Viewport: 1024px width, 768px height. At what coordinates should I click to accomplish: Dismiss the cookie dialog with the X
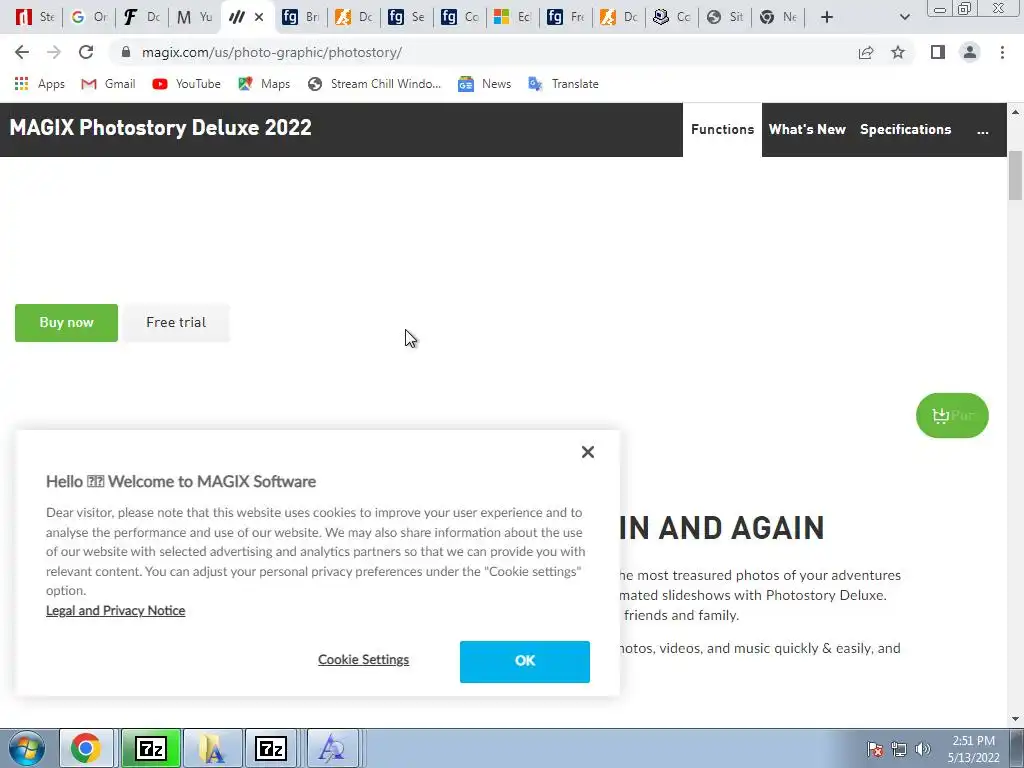coord(588,452)
